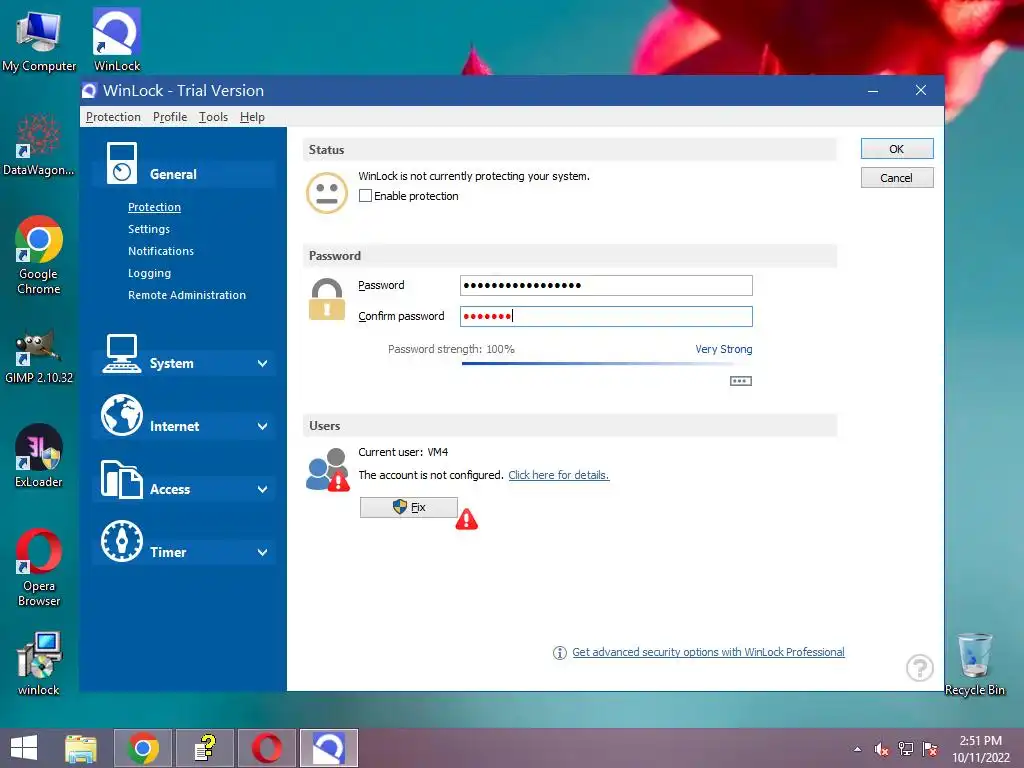
Task: Click the Cancel button
Action: click(897, 178)
